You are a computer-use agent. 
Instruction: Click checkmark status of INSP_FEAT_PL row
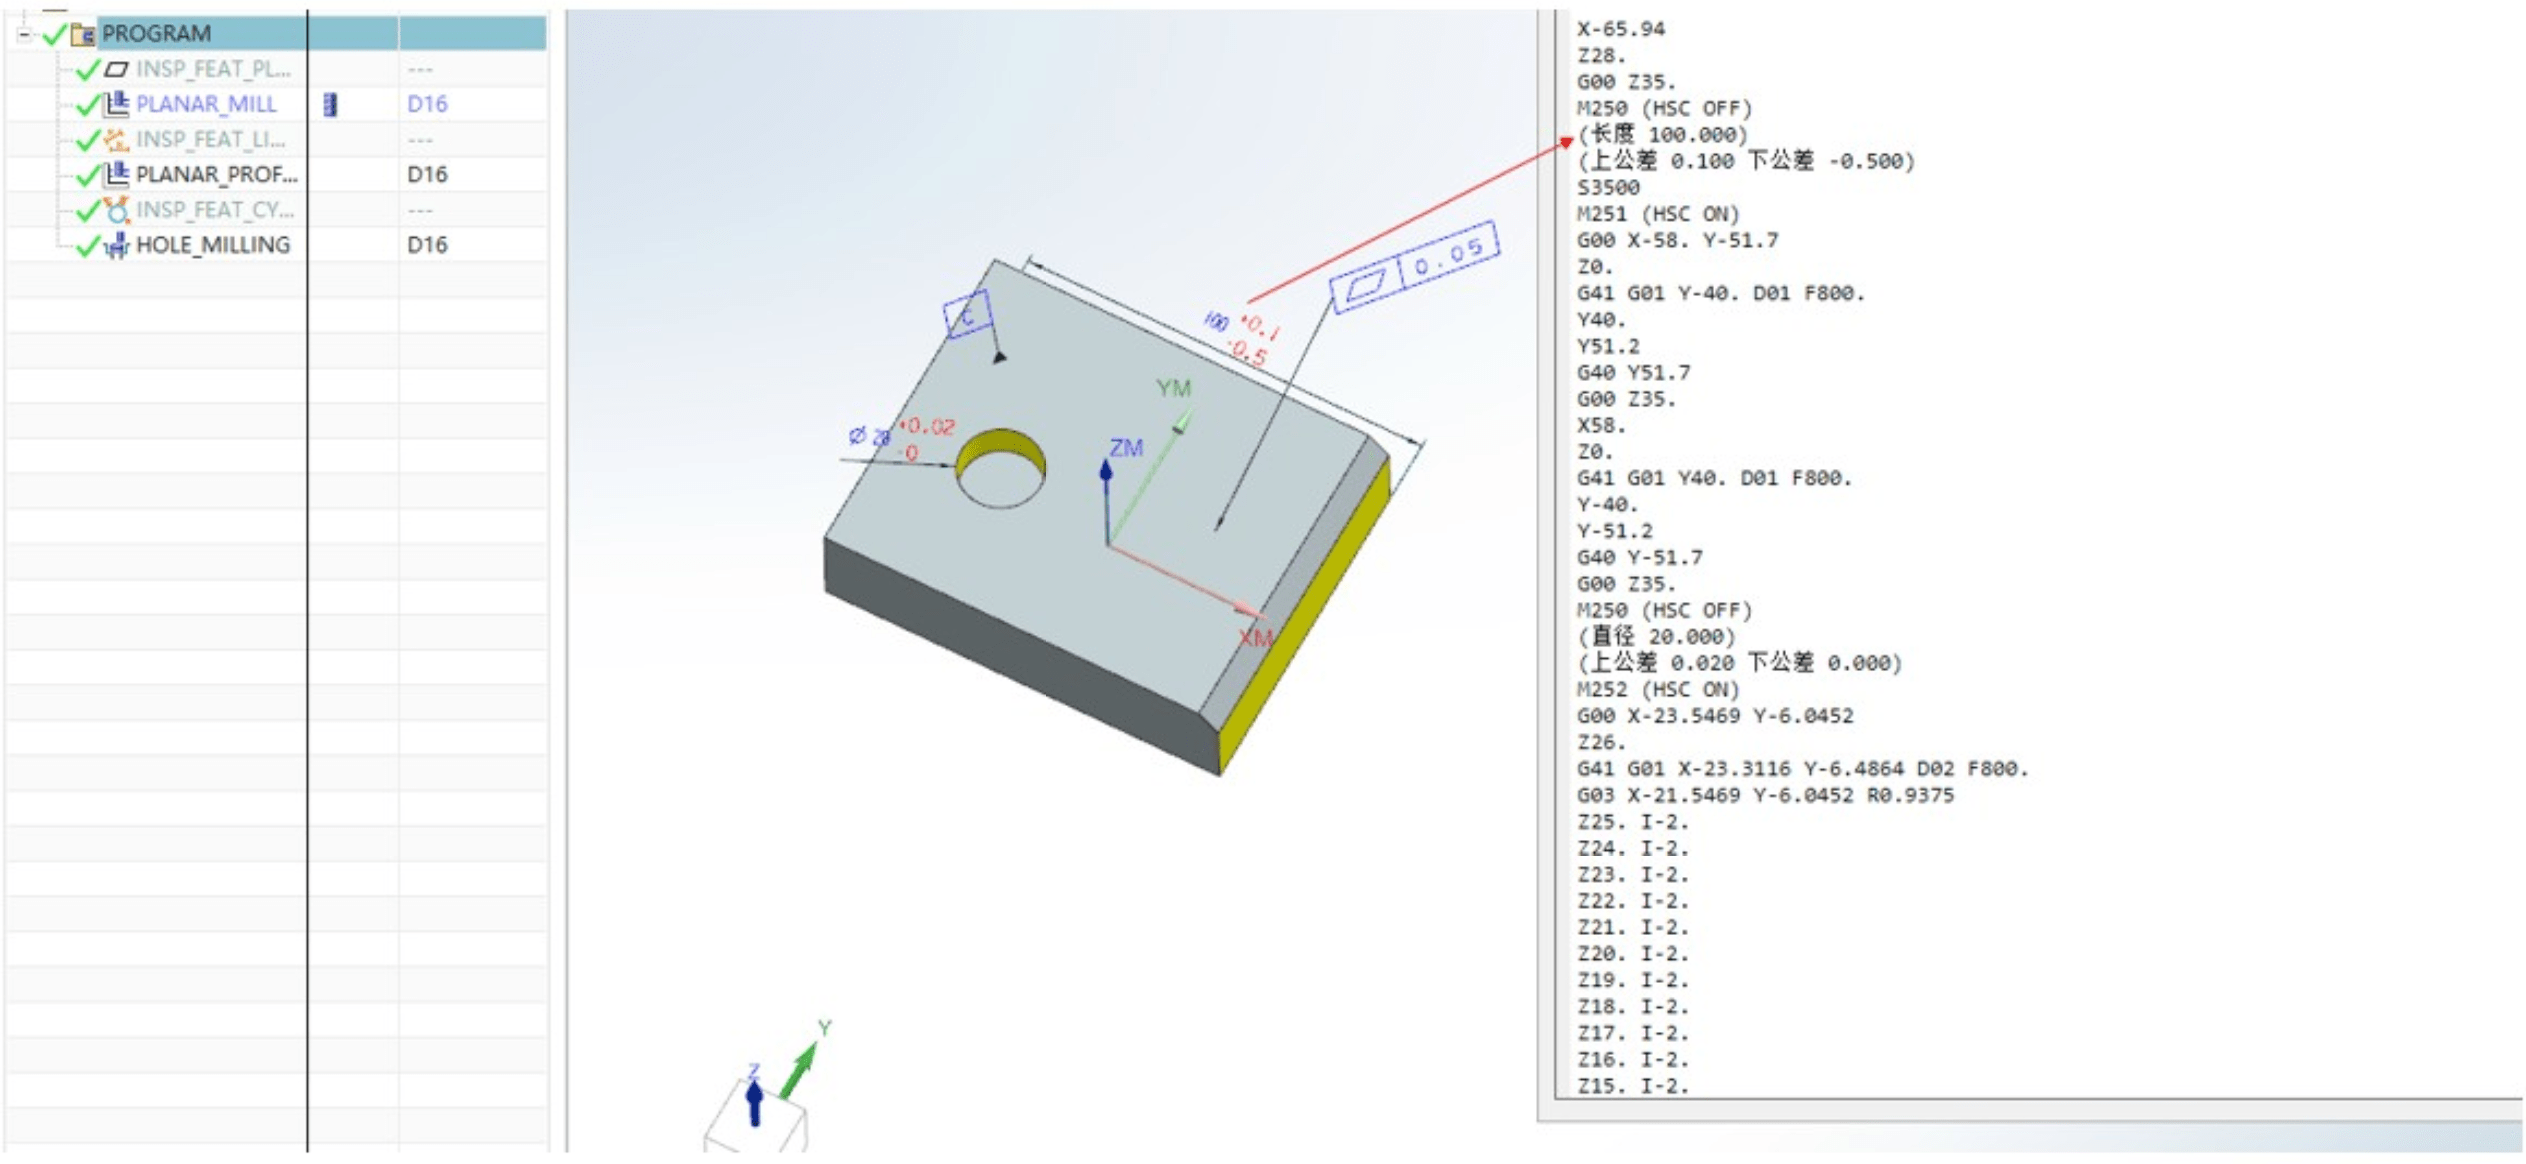[88, 69]
